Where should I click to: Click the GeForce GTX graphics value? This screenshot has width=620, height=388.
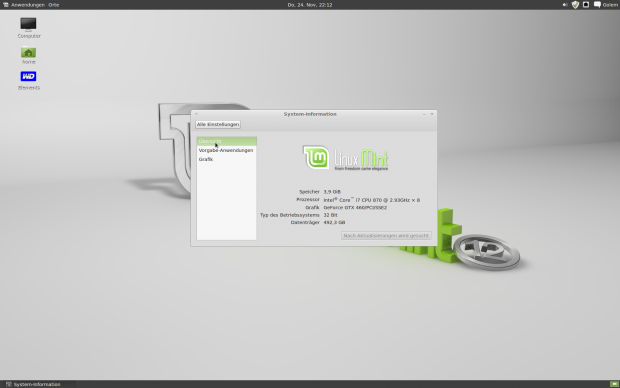[x=355, y=207]
